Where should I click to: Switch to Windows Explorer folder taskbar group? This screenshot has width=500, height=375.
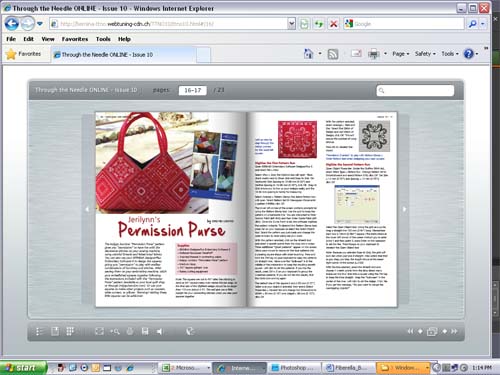[403, 368]
